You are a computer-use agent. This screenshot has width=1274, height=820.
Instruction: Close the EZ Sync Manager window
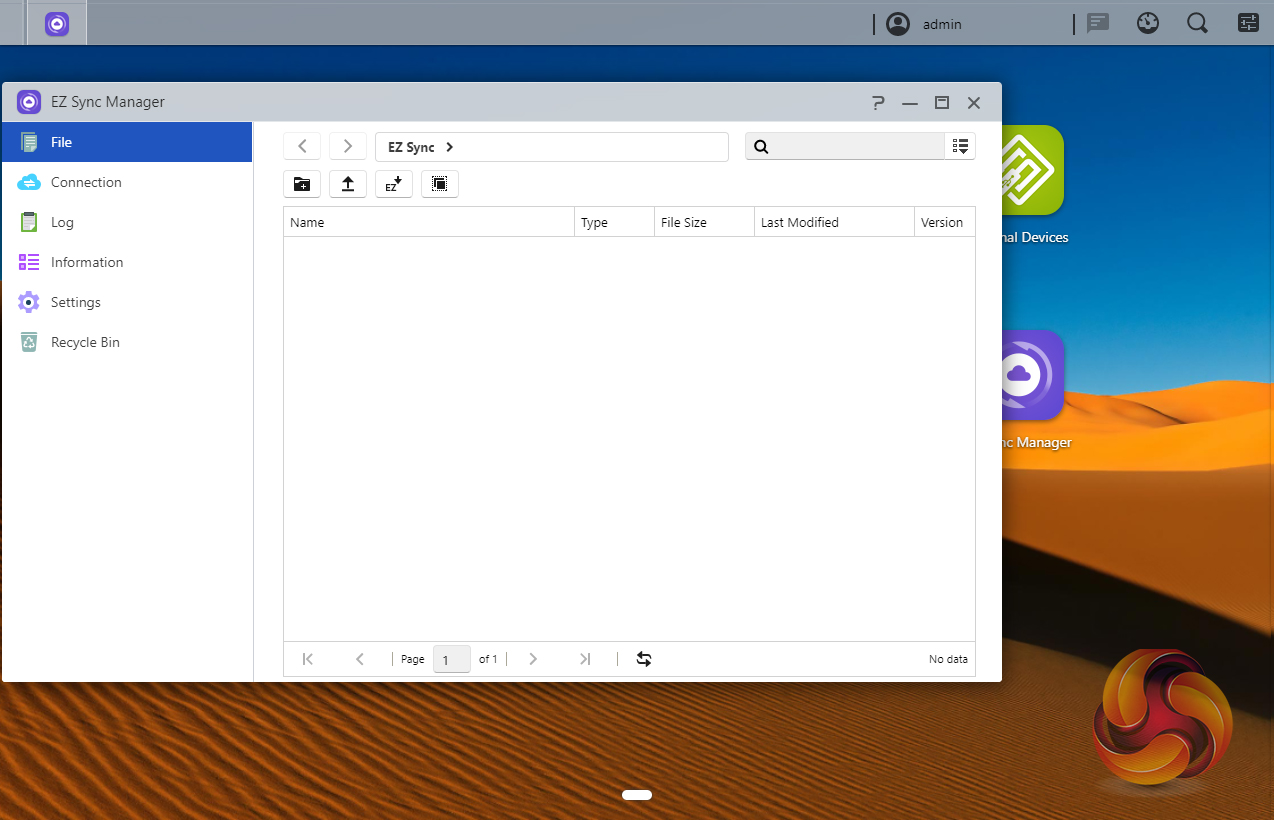coord(974,102)
